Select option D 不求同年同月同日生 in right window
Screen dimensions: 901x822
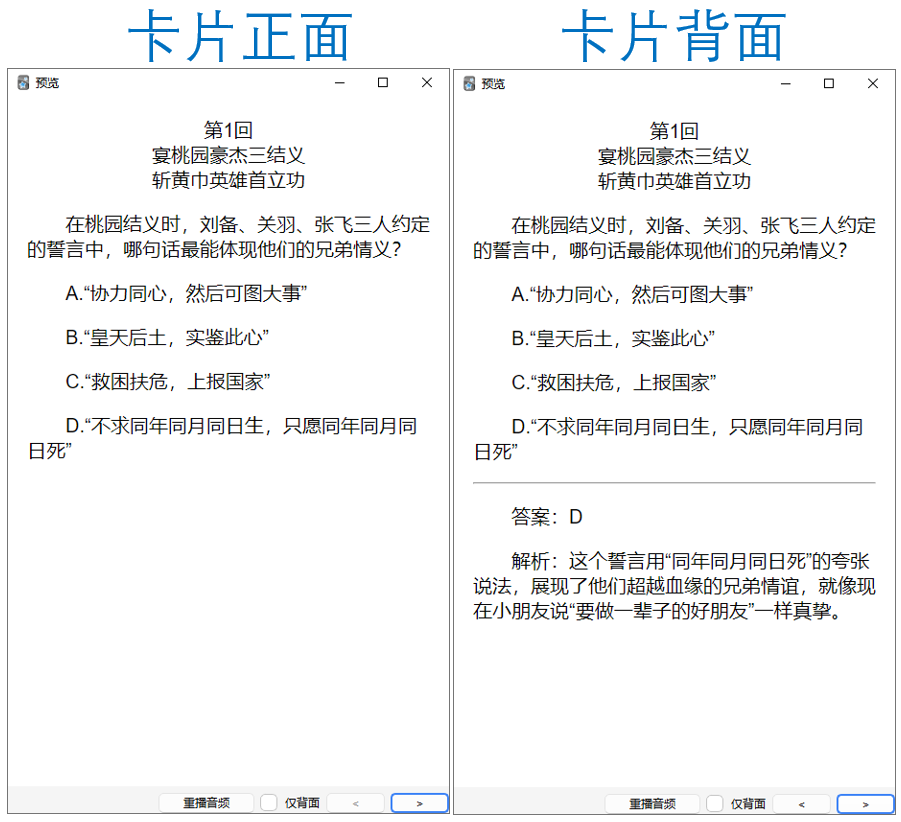click(669, 439)
